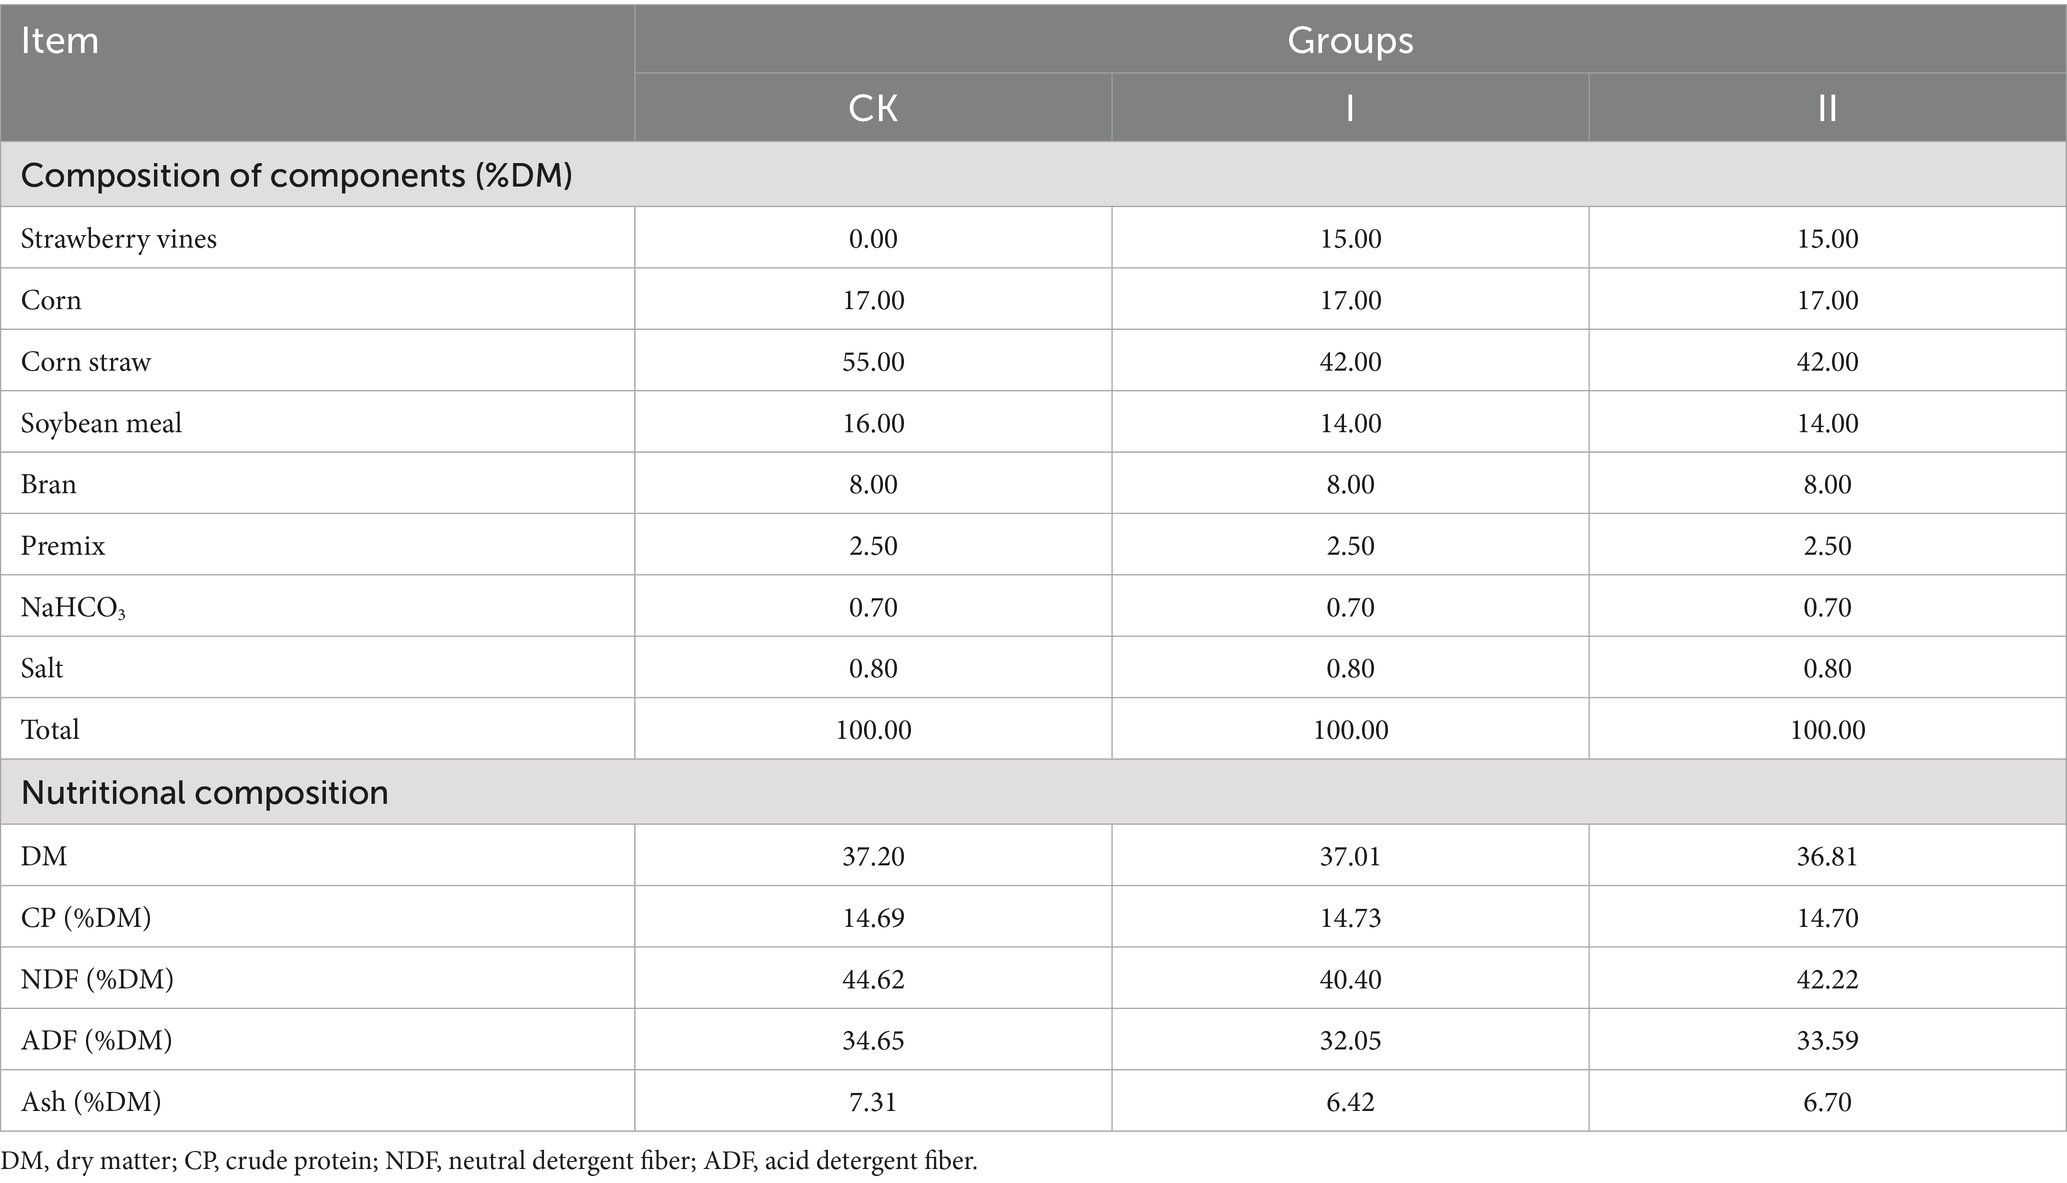
Task: Click the NaHCO3 row label
Action: 73,607
